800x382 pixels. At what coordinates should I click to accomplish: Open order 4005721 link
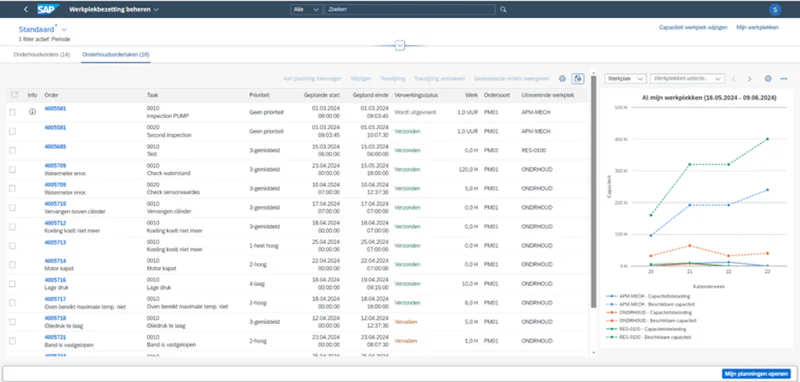55,337
